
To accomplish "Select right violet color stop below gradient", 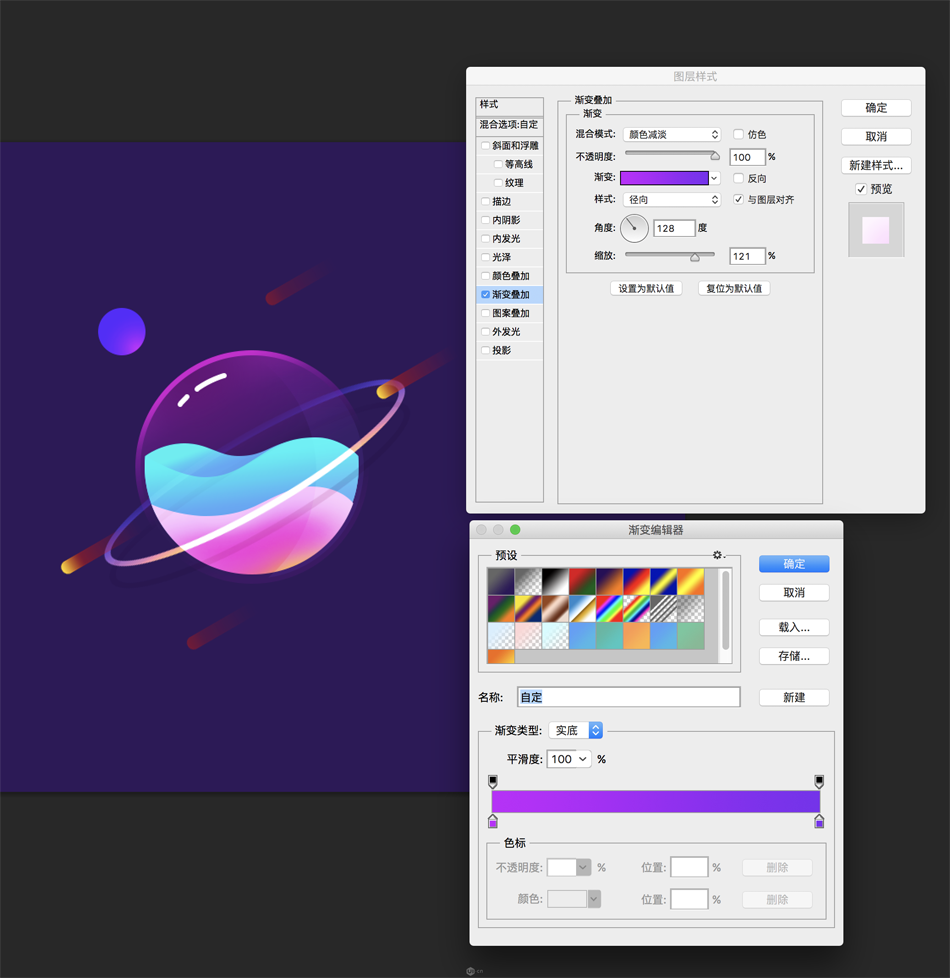I will [x=819, y=821].
